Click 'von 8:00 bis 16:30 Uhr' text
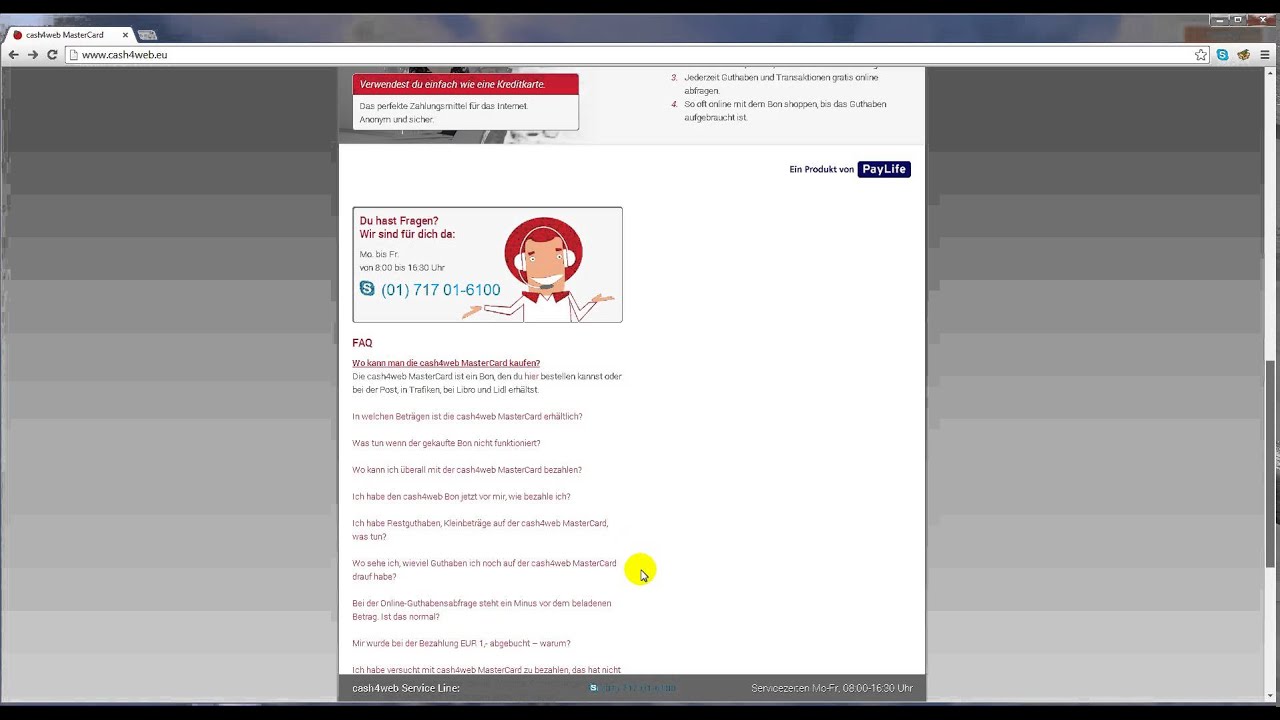The image size is (1280, 720). (402, 268)
